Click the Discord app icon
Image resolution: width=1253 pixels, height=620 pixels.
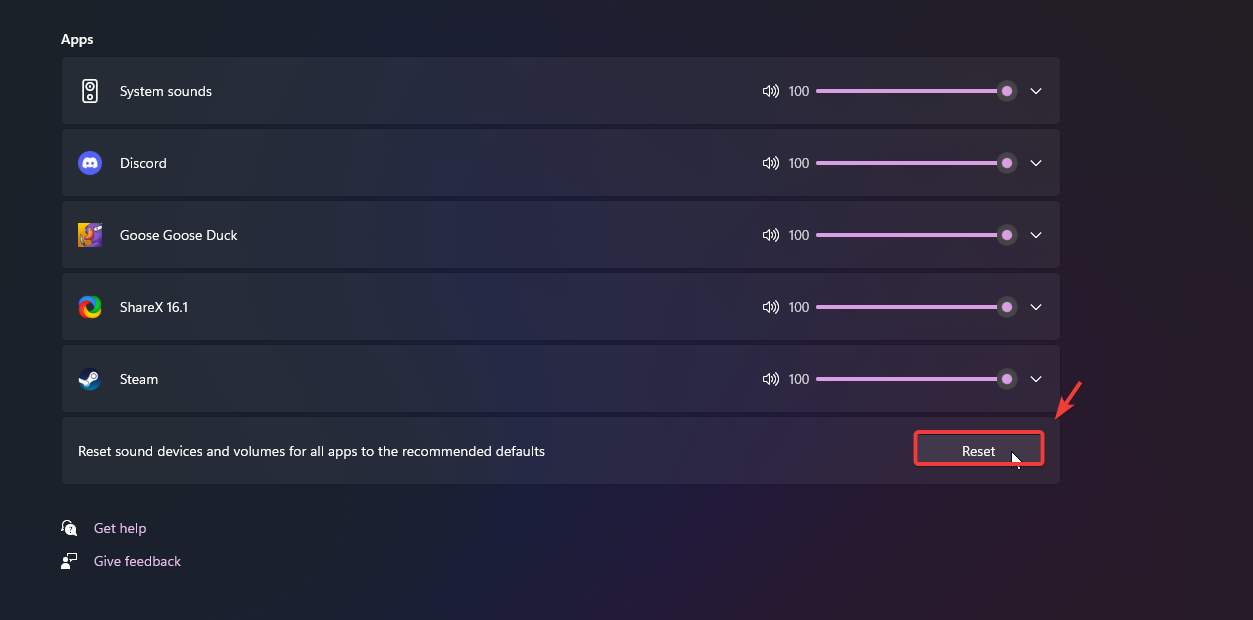coord(90,163)
